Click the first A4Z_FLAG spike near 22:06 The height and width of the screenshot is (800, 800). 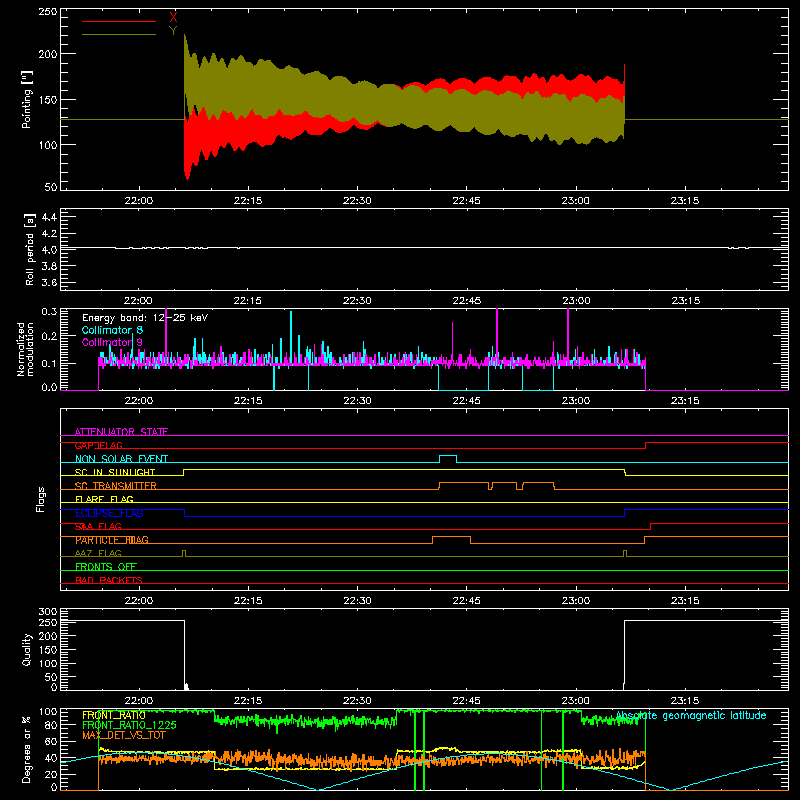[184, 553]
